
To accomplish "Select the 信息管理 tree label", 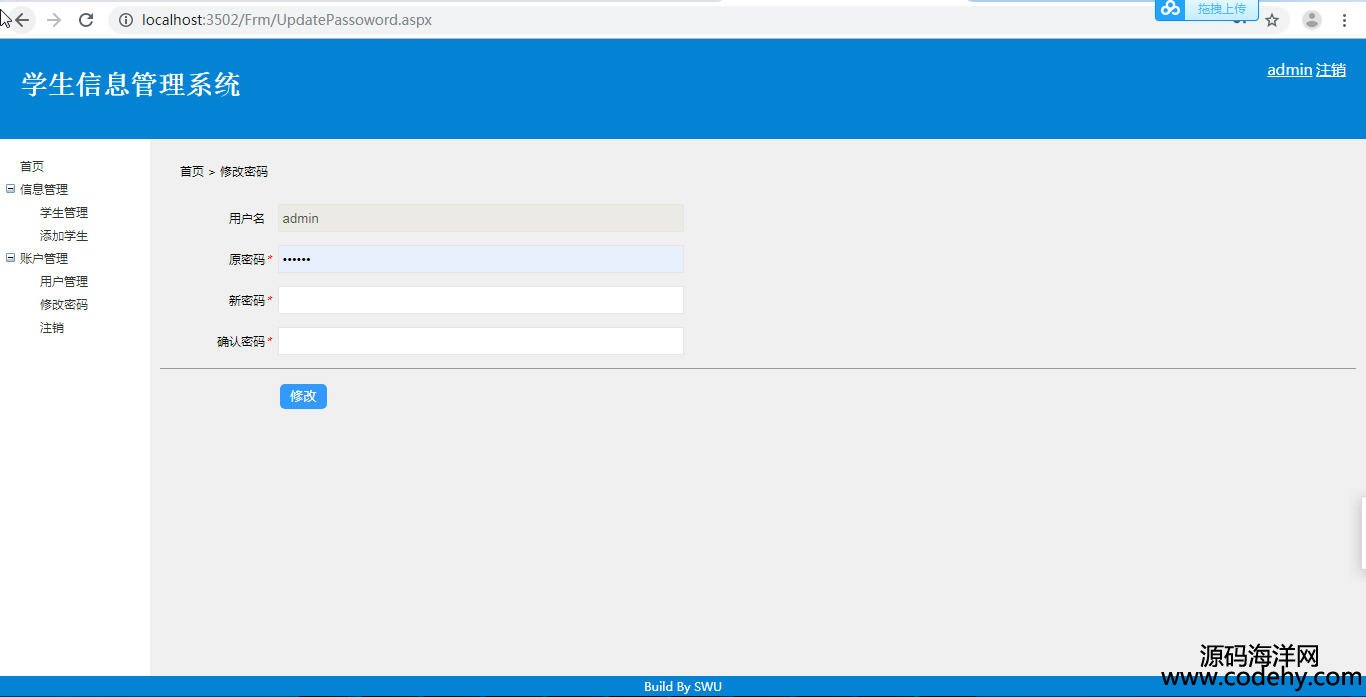I will [x=44, y=190].
